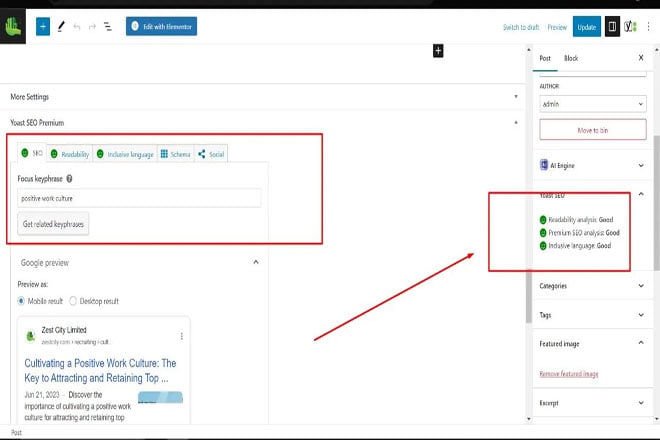
Task: Click the Preview as: label
Action: pyautogui.click(x=32, y=284)
